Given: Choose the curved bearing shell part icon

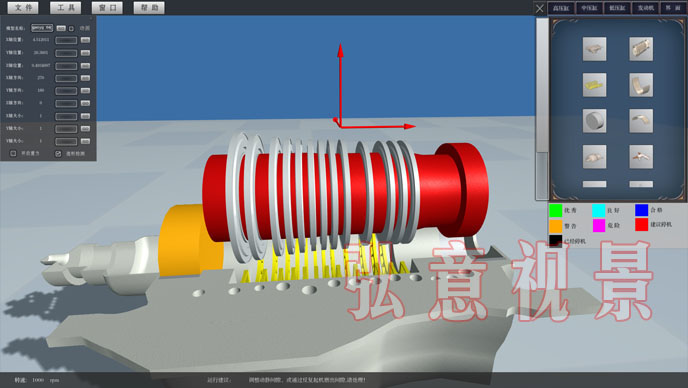Looking at the screenshot, I should [641, 85].
